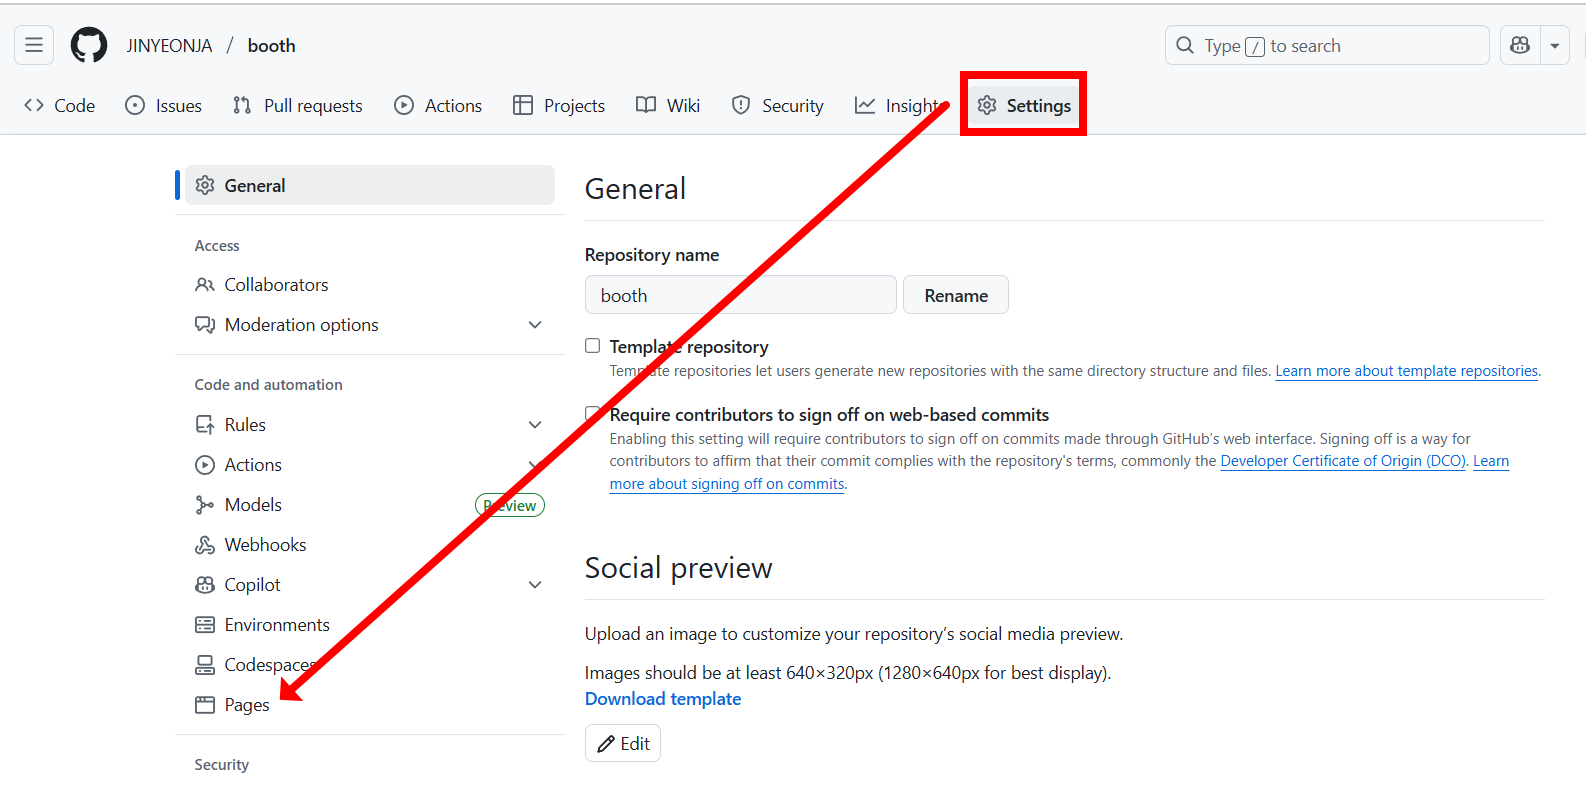Click the Wiki tab book icon
The image size is (1586, 795).
pos(646,105)
